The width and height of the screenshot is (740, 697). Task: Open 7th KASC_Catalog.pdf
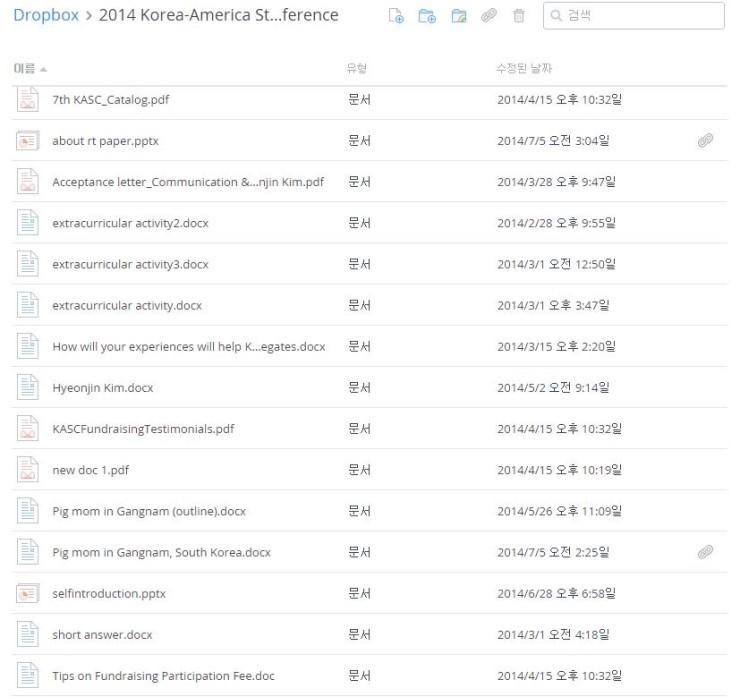110,100
